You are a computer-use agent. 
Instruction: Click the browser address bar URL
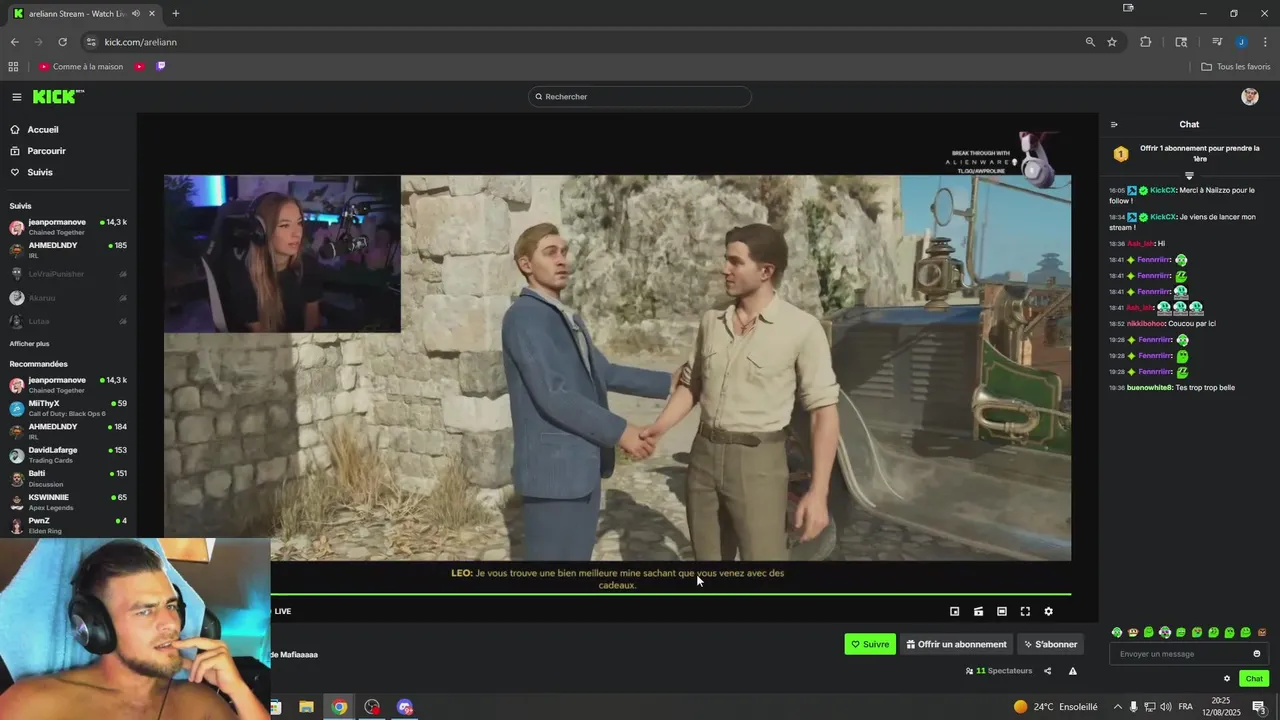[x=141, y=42]
